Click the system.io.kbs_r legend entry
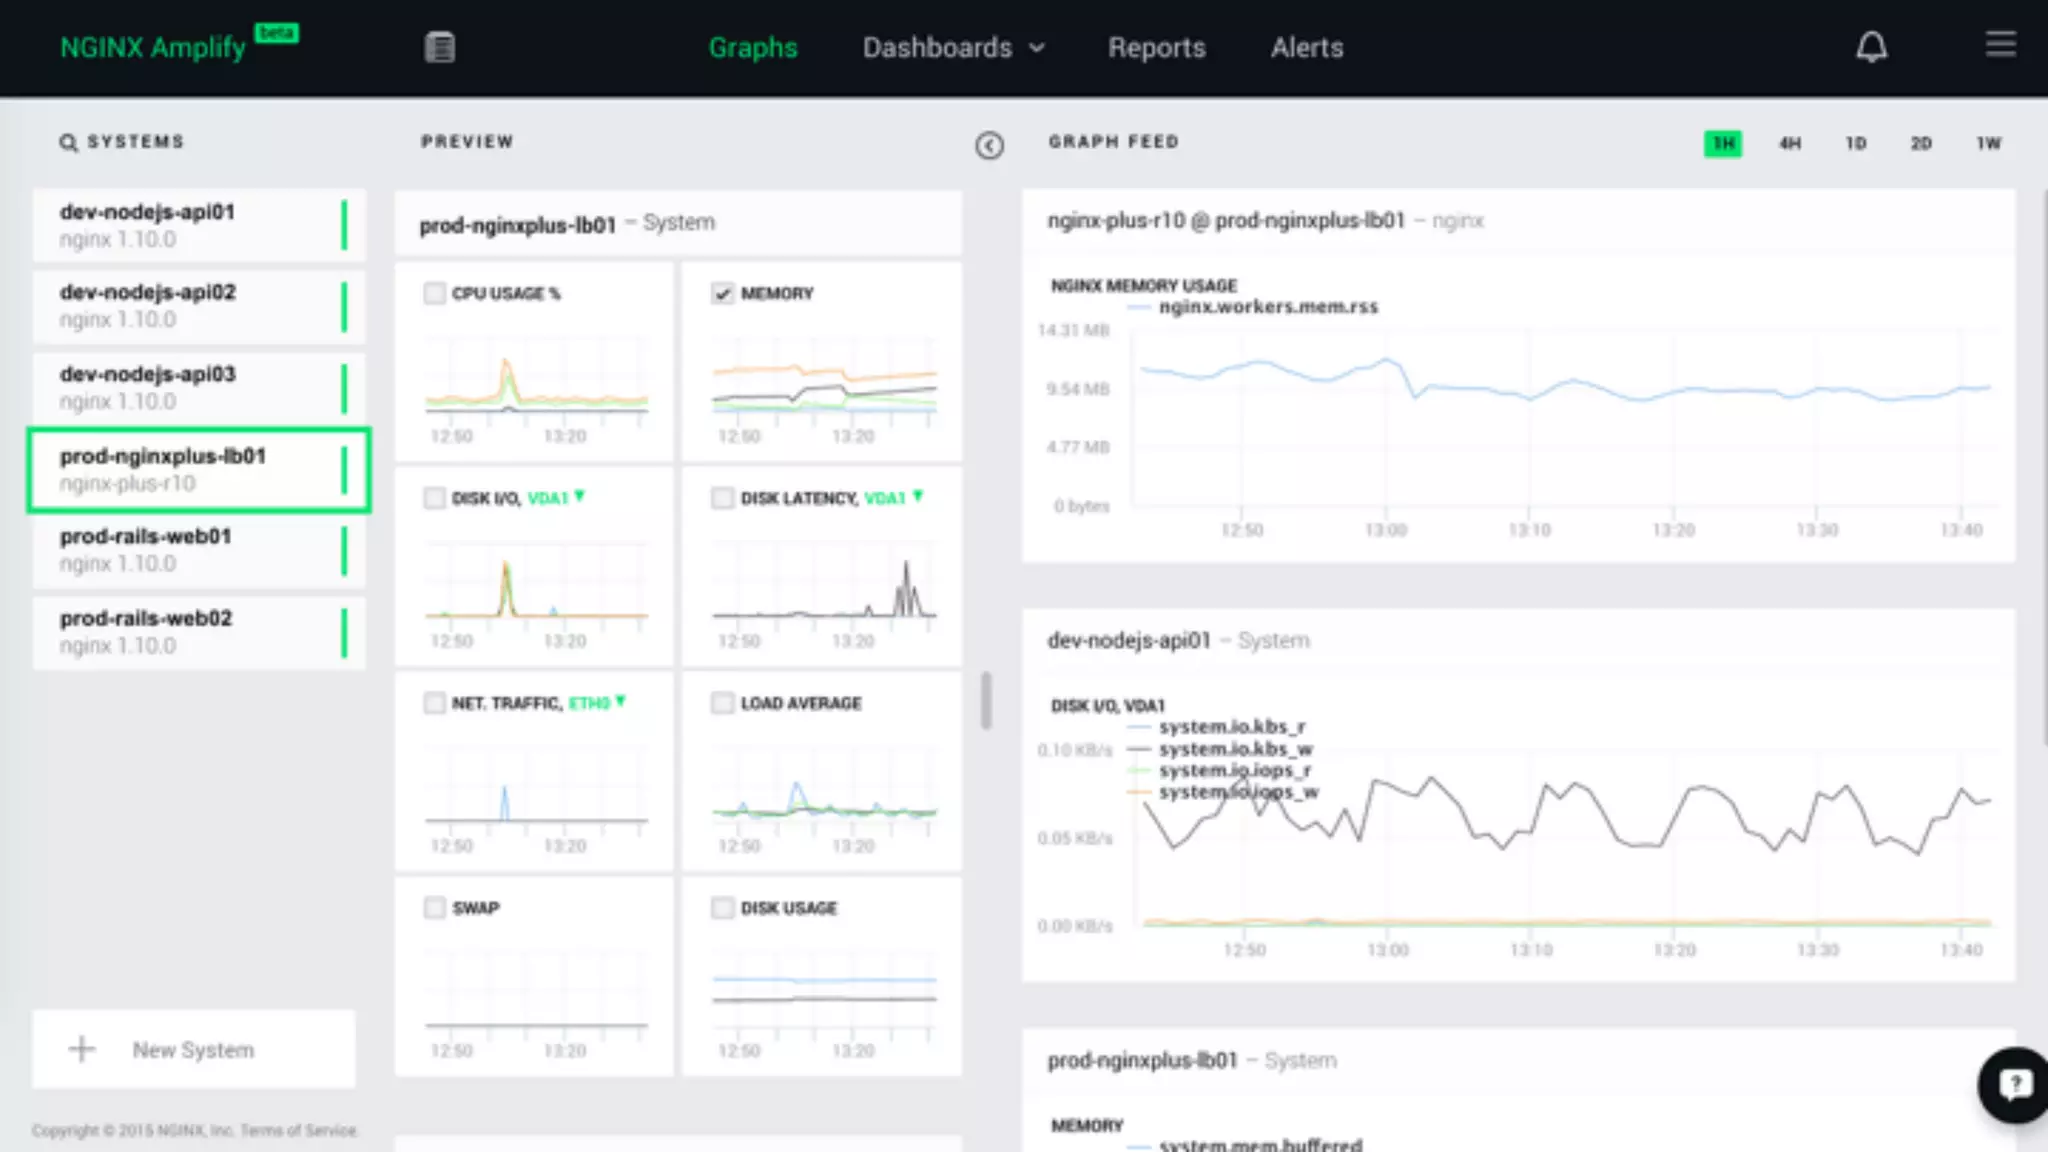Viewport: 2048px width, 1152px height. coord(1217,726)
